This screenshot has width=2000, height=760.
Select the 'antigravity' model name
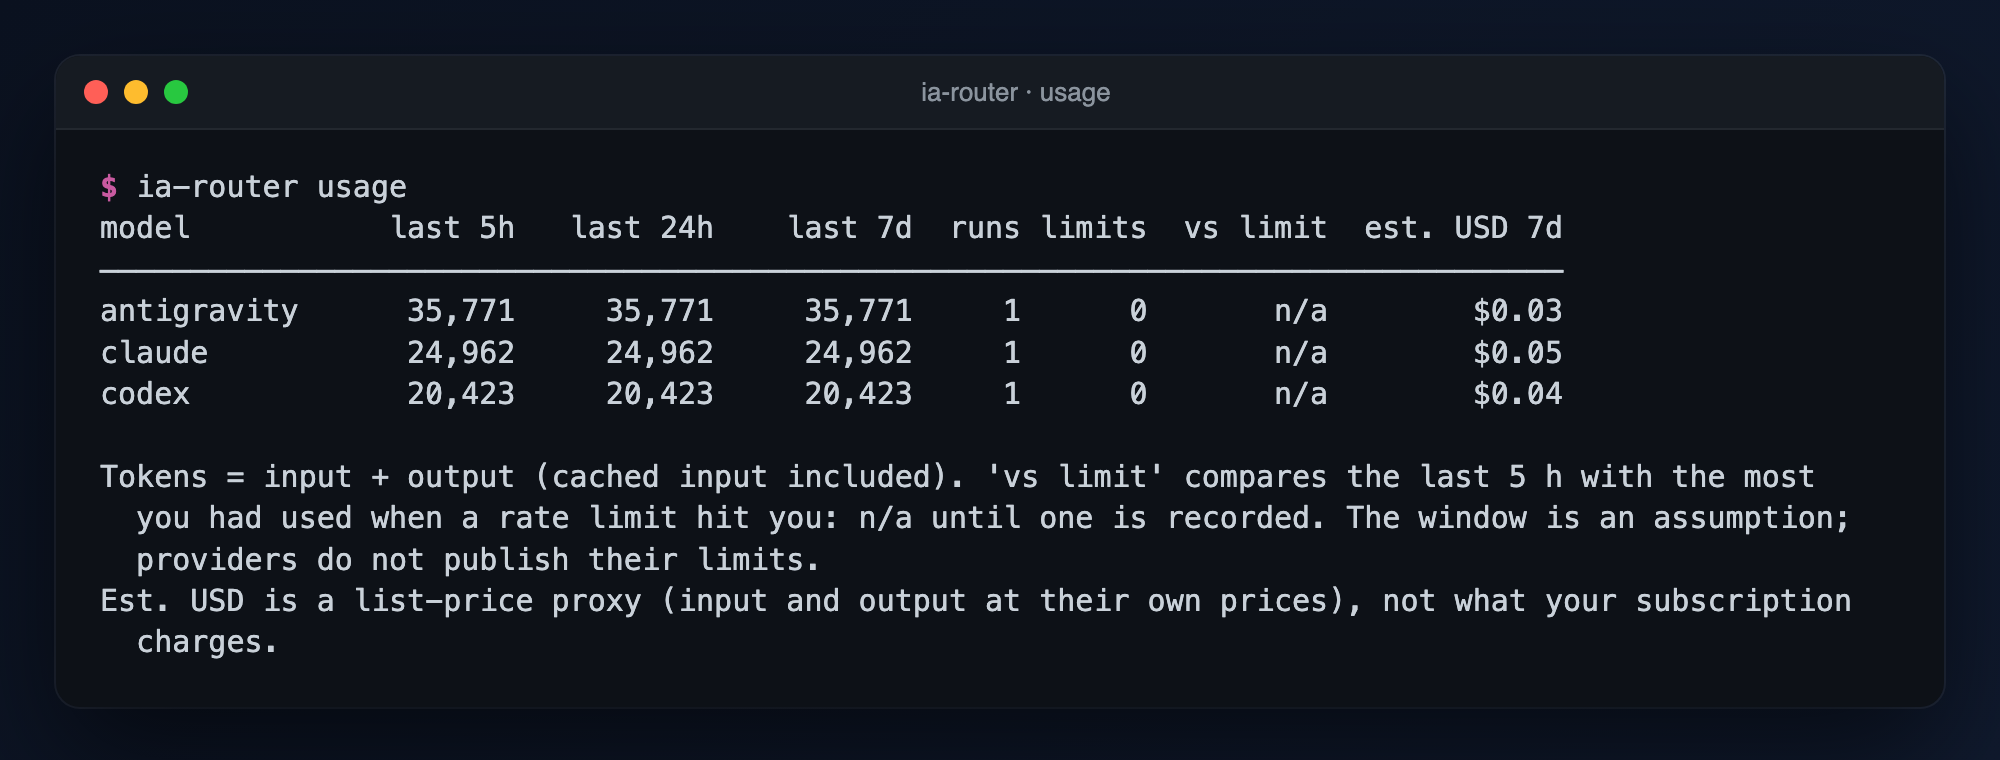pyautogui.click(x=199, y=311)
